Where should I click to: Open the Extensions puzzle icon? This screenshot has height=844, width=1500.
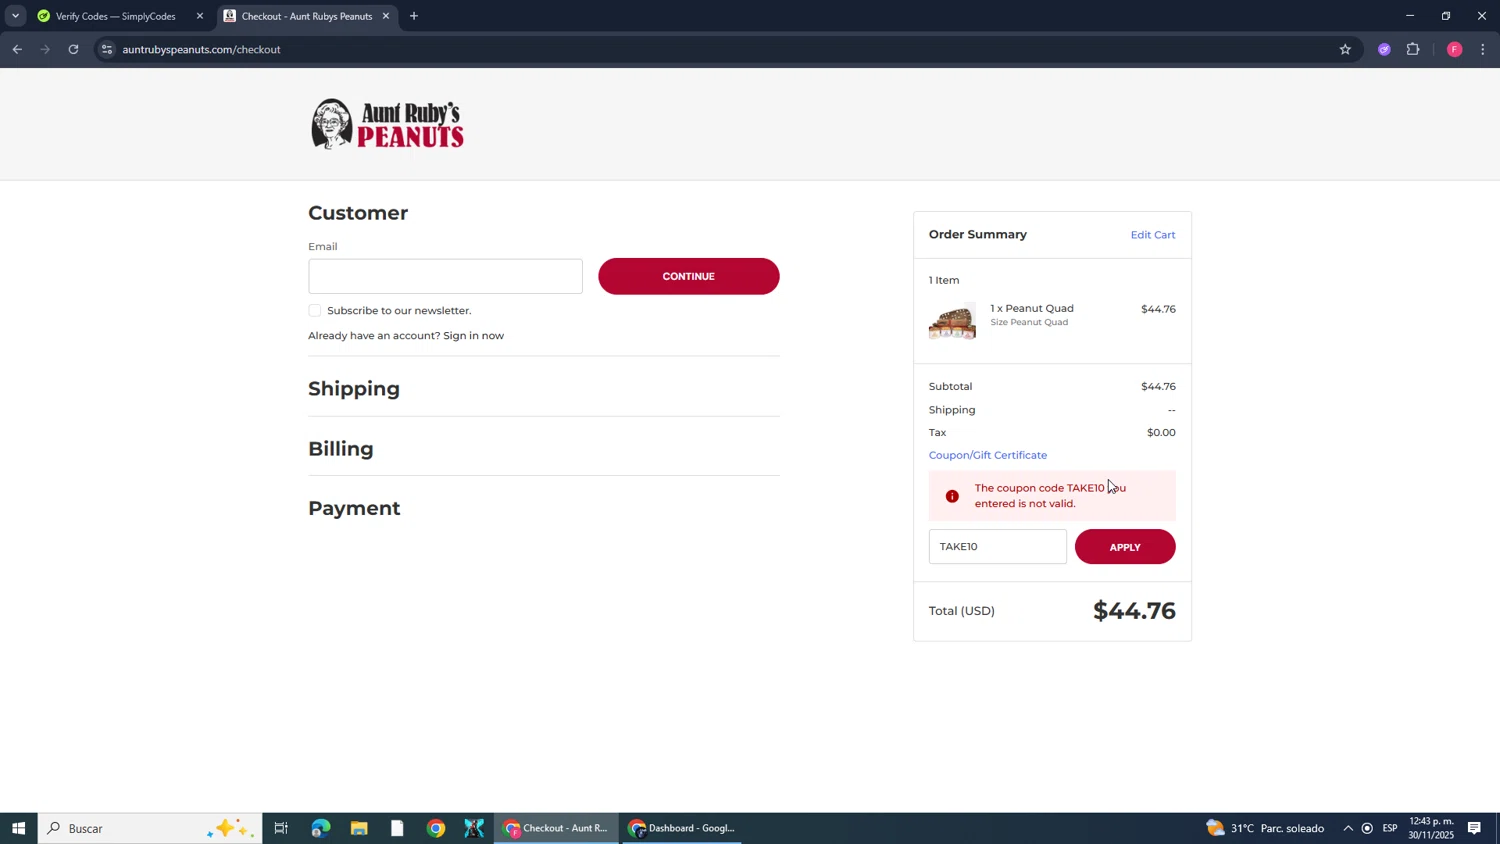tap(1413, 49)
